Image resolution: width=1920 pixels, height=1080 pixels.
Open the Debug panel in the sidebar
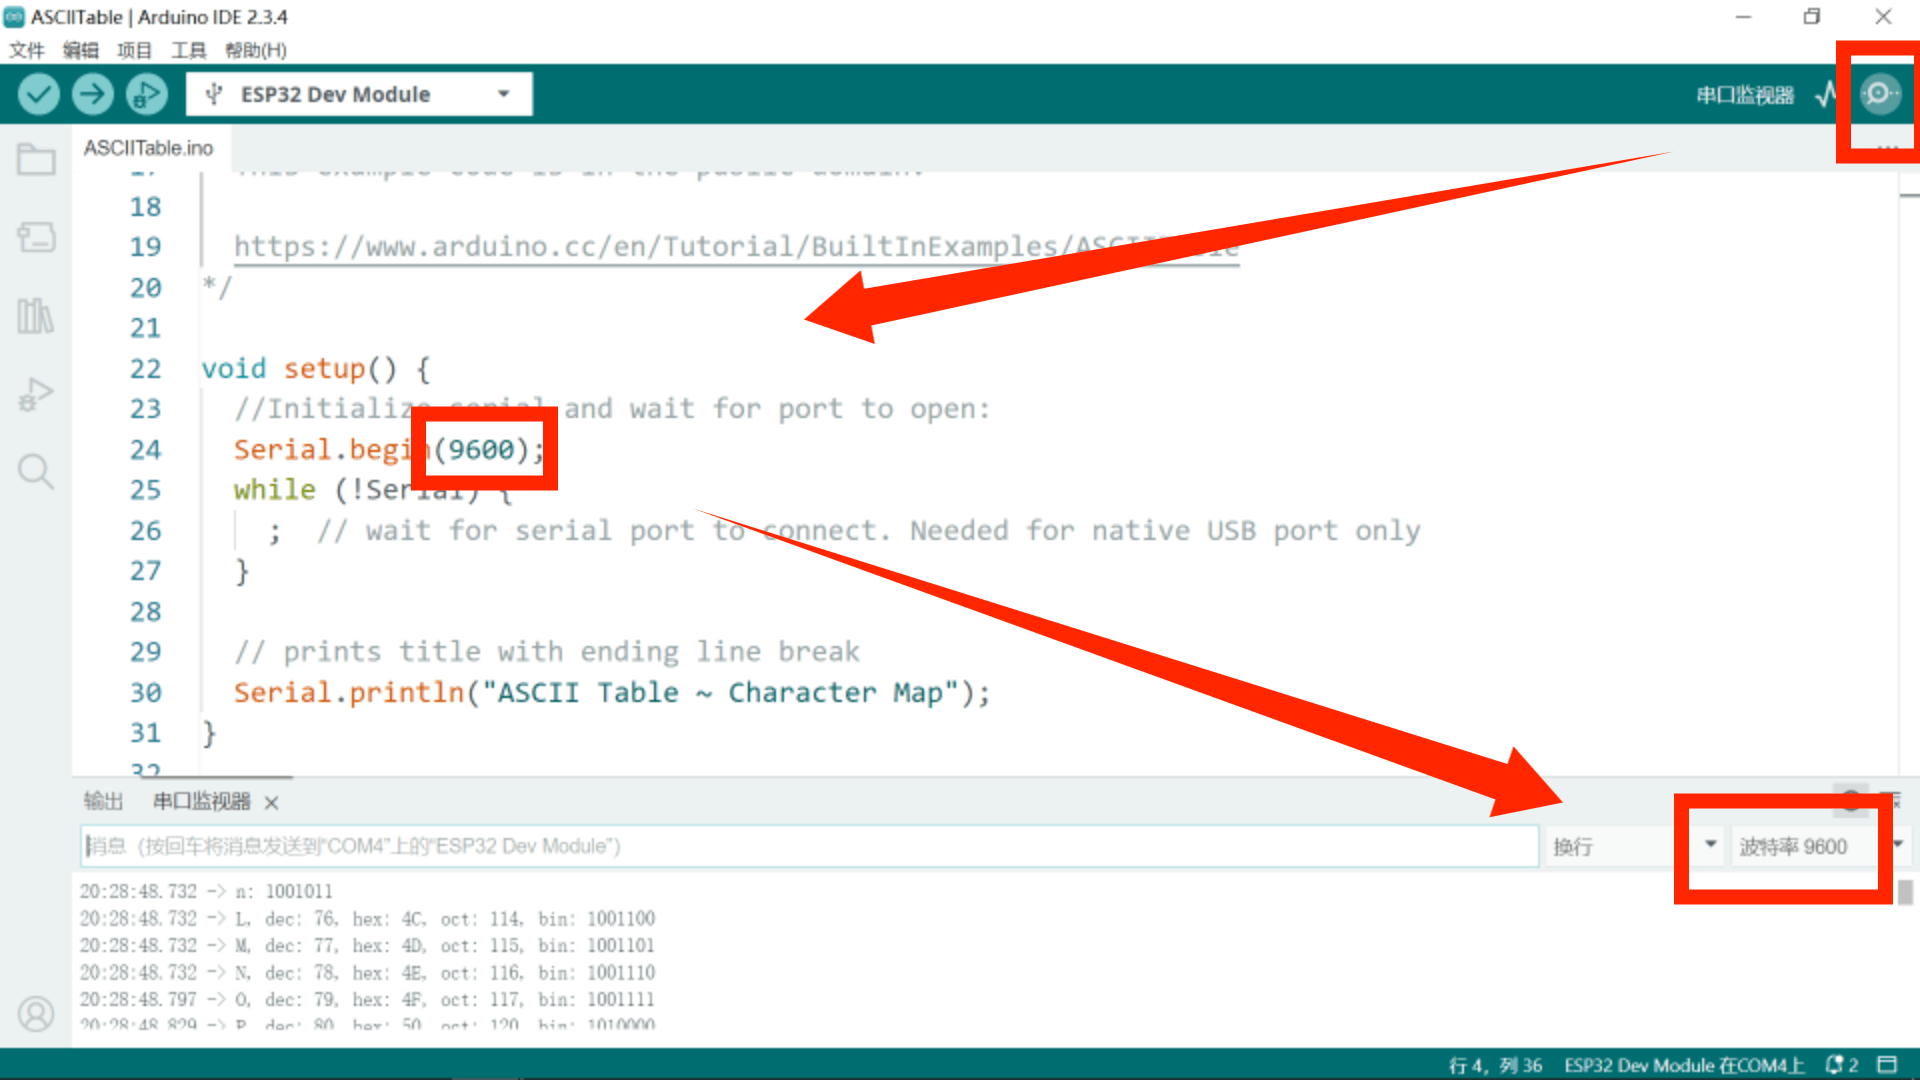click(36, 394)
